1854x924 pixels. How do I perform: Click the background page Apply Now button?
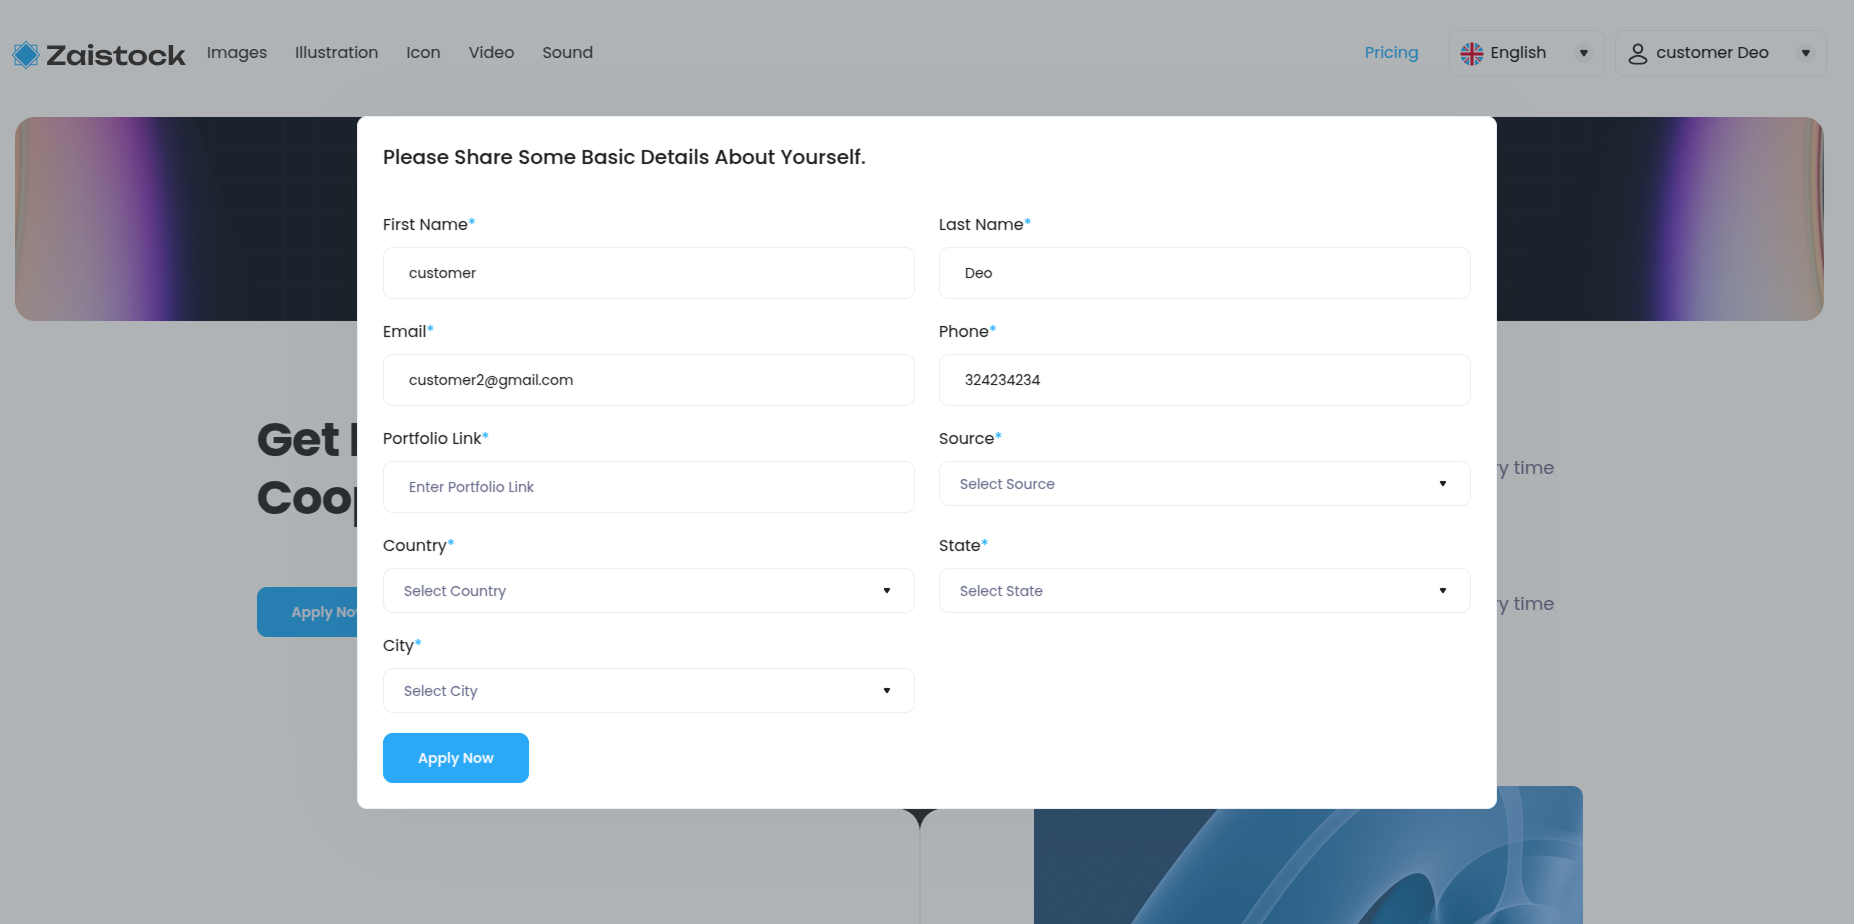coord(308,612)
